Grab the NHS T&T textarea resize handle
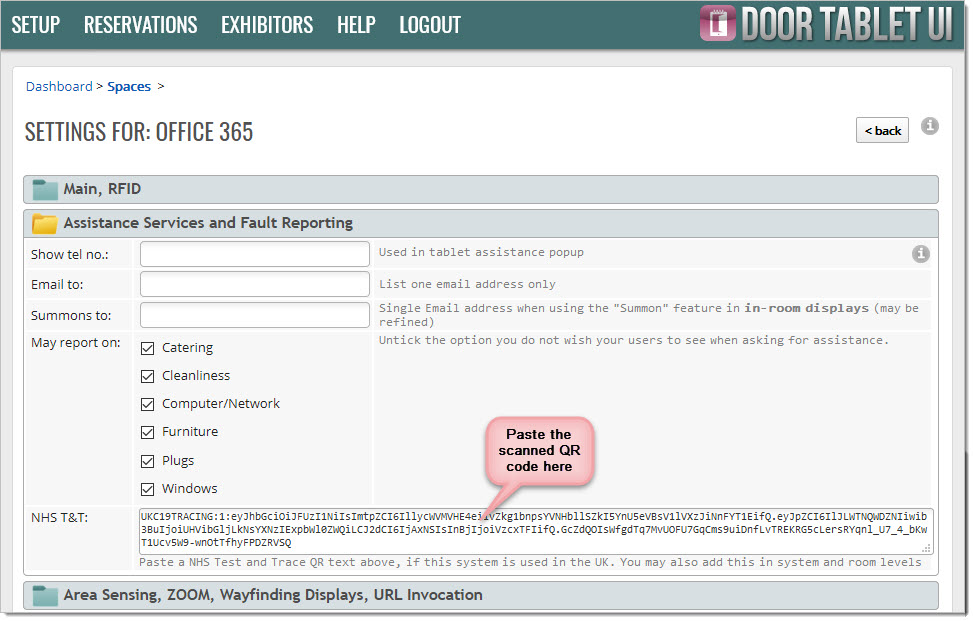 [x=926, y=548]
